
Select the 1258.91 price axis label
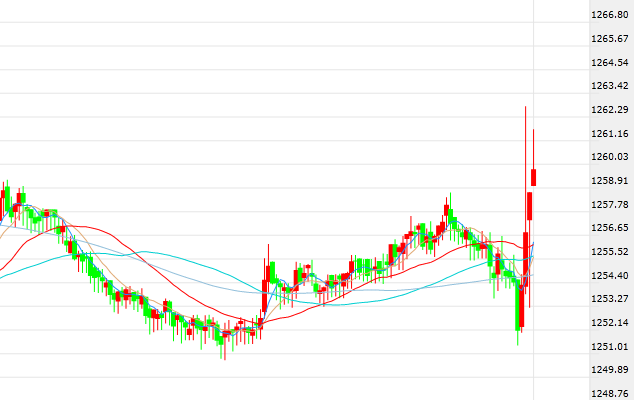click(x=609, y=181)
